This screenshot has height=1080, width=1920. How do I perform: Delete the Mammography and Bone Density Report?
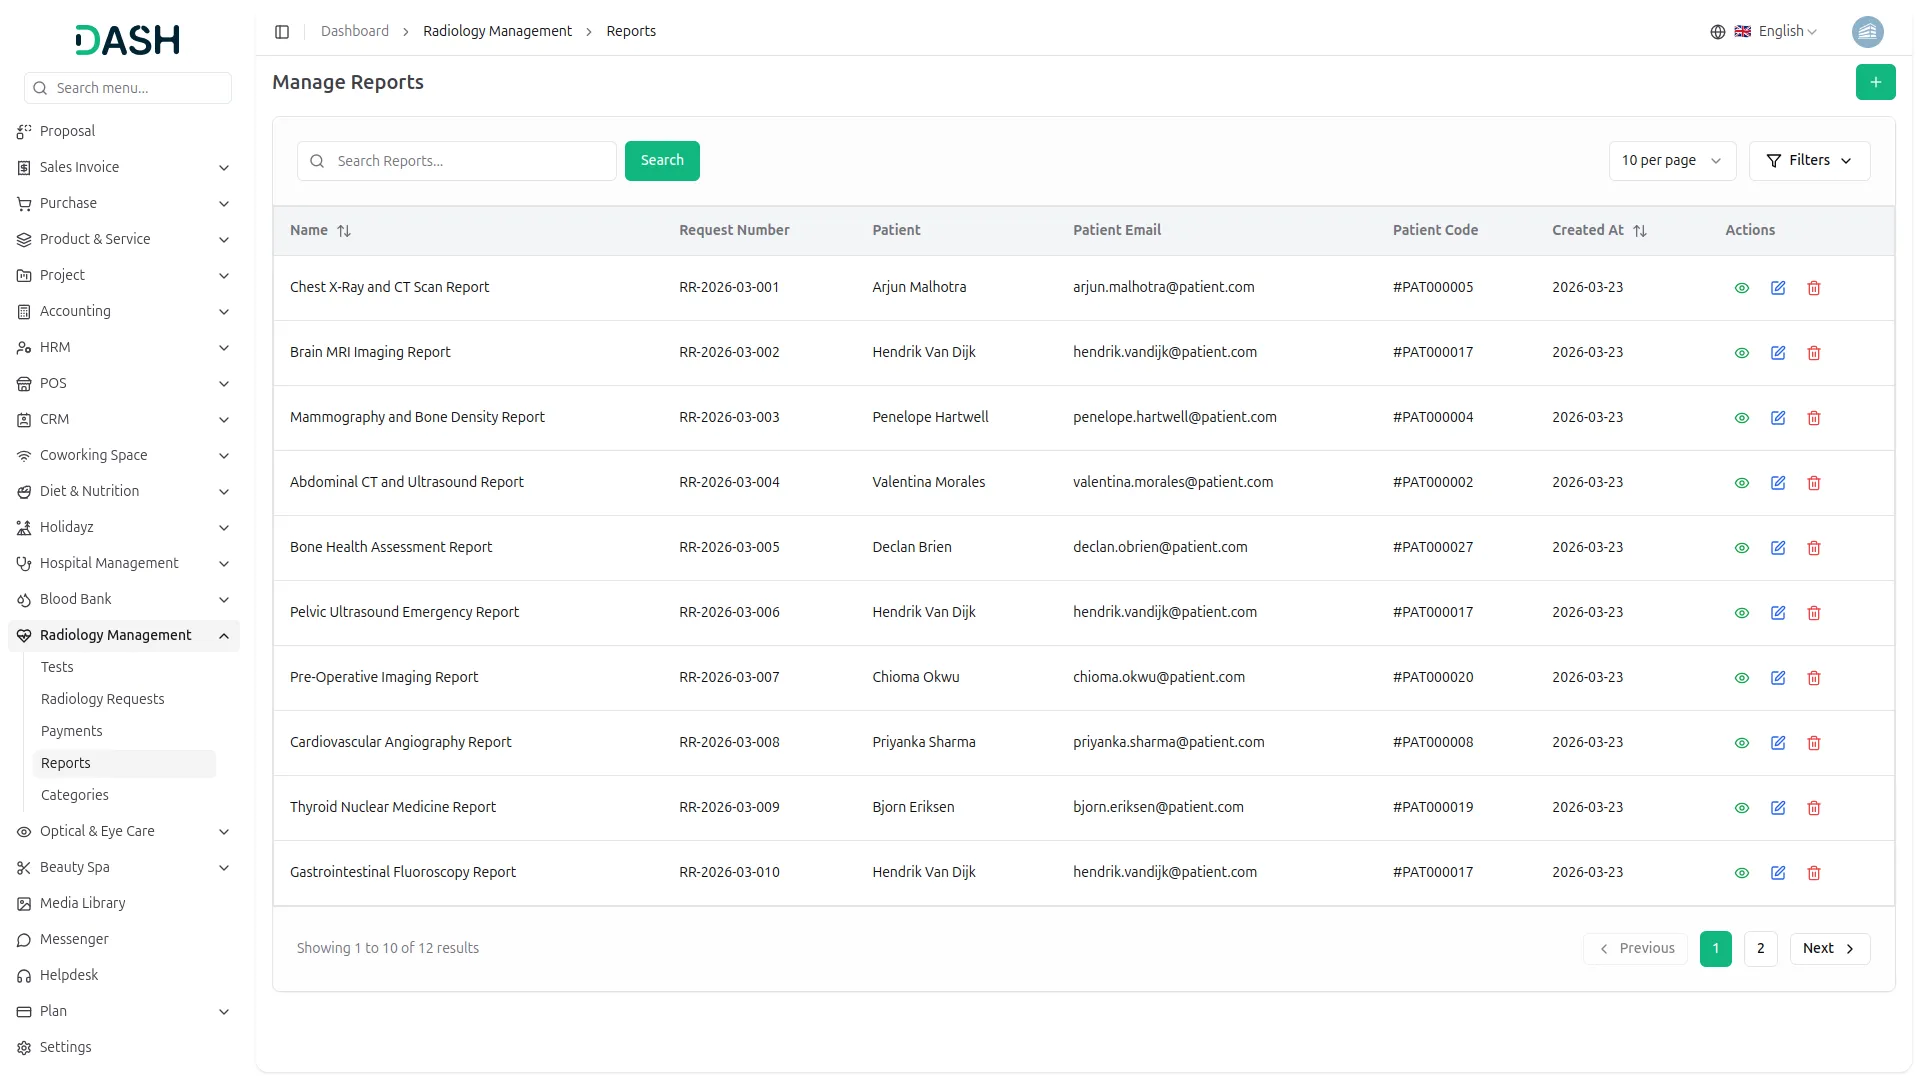(x=1813, y=418)
